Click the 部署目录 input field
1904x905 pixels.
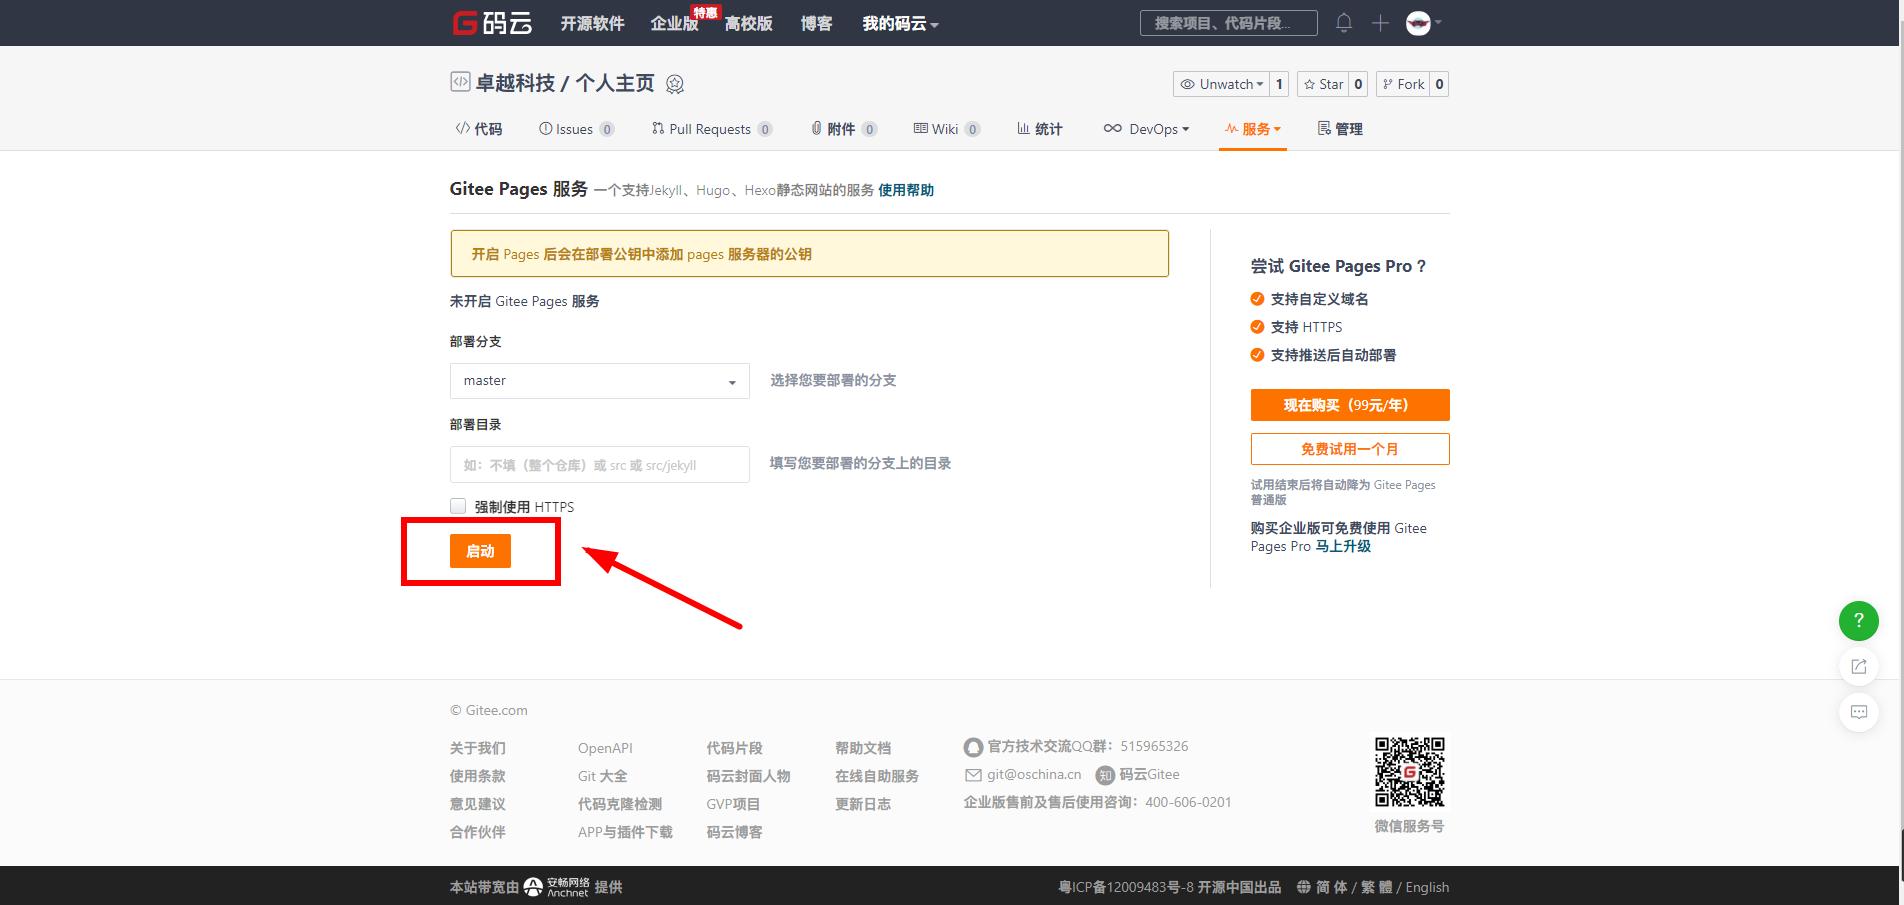pos(598,464)
